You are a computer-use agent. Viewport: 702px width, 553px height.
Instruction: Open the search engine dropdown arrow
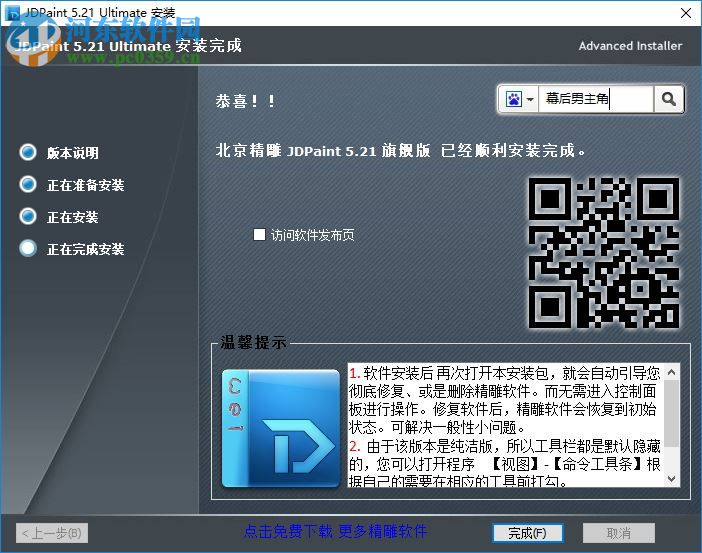coord(530,99)
